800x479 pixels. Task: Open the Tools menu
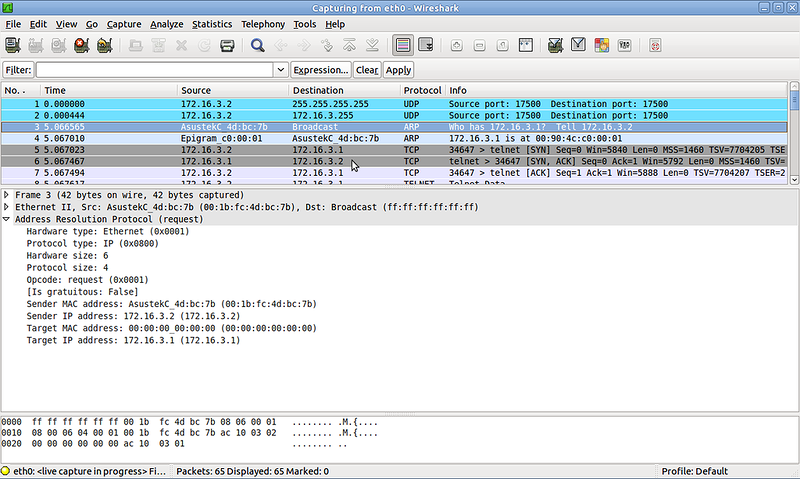305,24
